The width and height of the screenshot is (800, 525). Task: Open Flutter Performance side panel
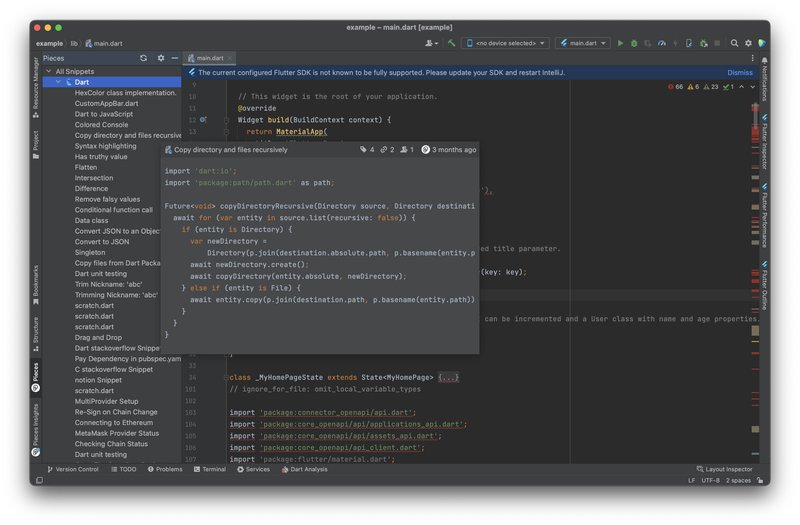pyautogui.click(x=764, y=215)
